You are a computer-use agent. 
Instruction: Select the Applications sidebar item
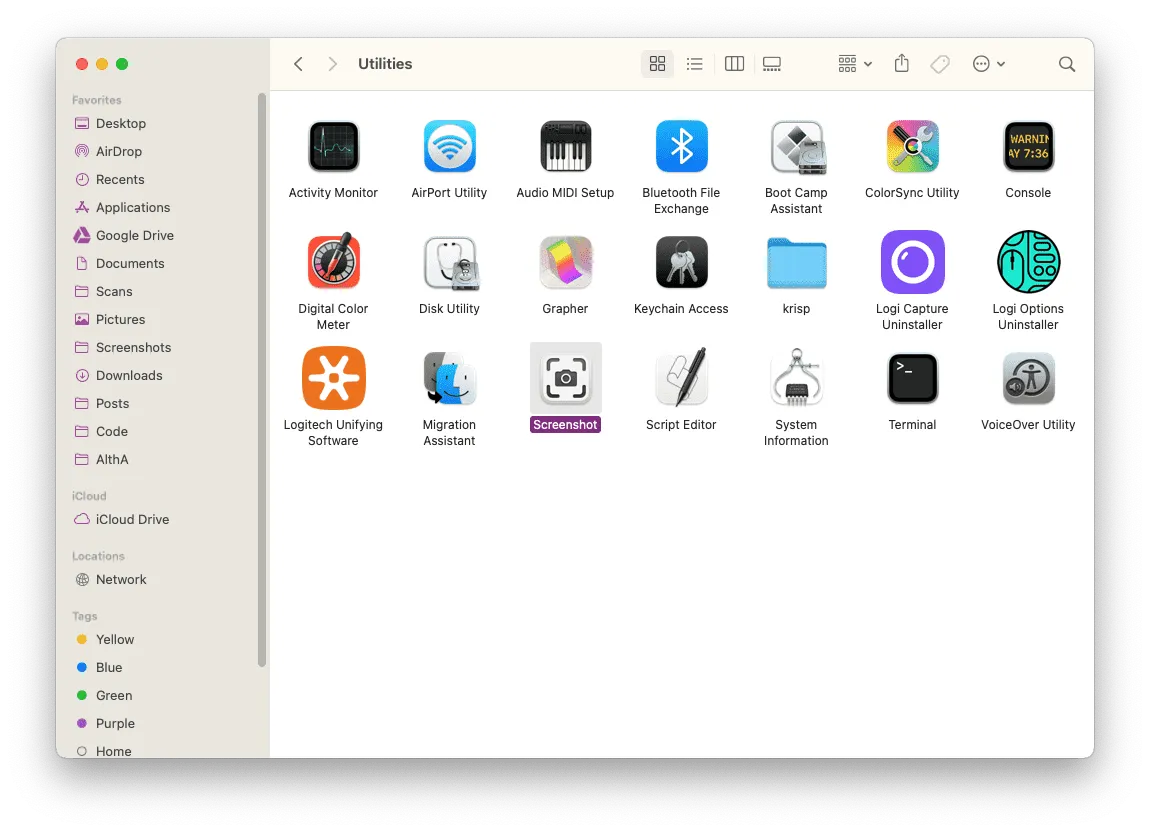[131, 207]
